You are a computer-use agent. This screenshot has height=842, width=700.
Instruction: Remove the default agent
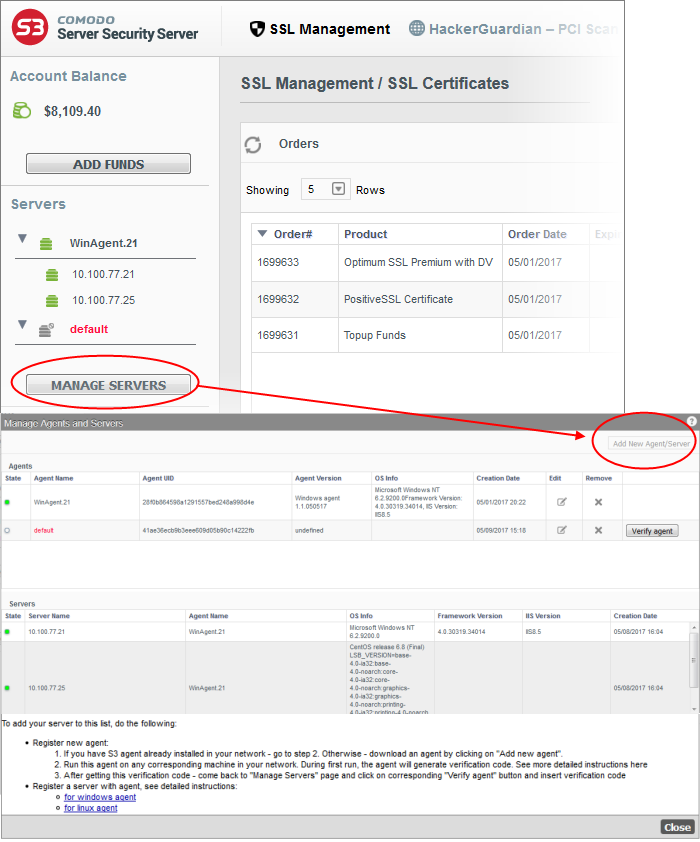coord(599,530)
